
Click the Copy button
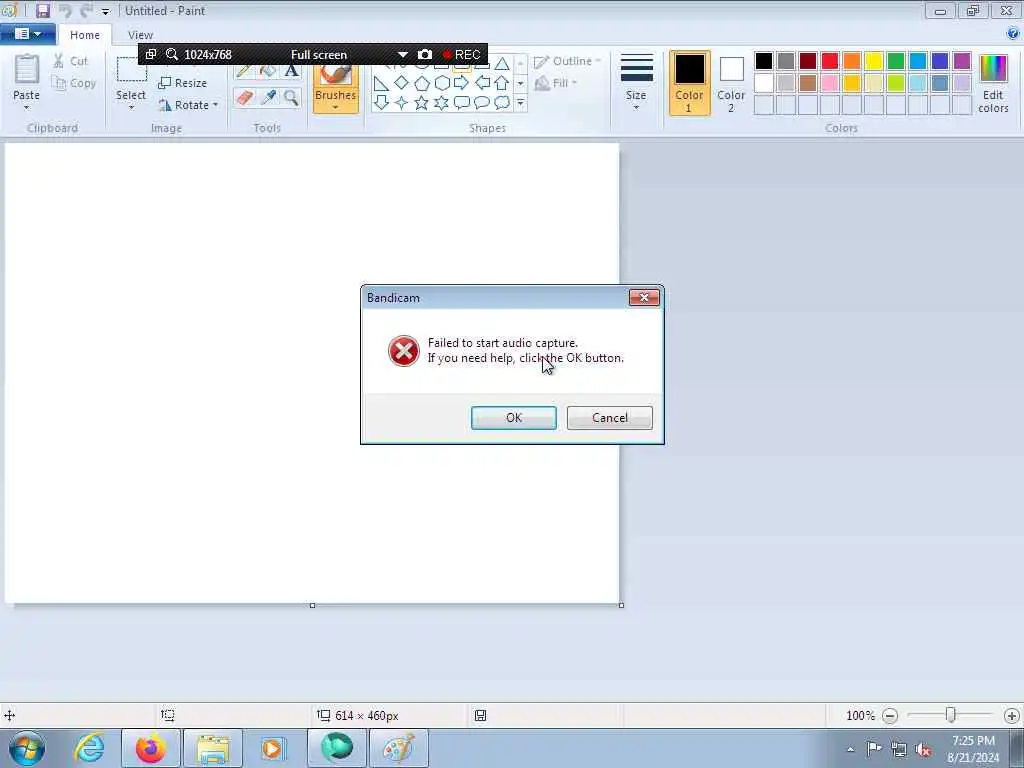tap(74, 83)
